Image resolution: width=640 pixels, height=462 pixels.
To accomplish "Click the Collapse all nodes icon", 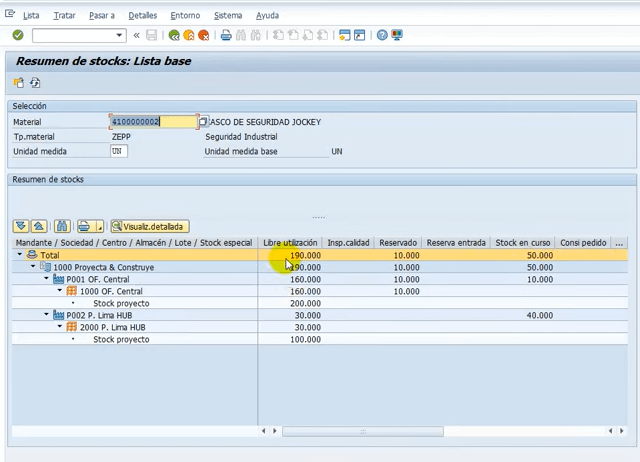I will [x=38, y=226].
